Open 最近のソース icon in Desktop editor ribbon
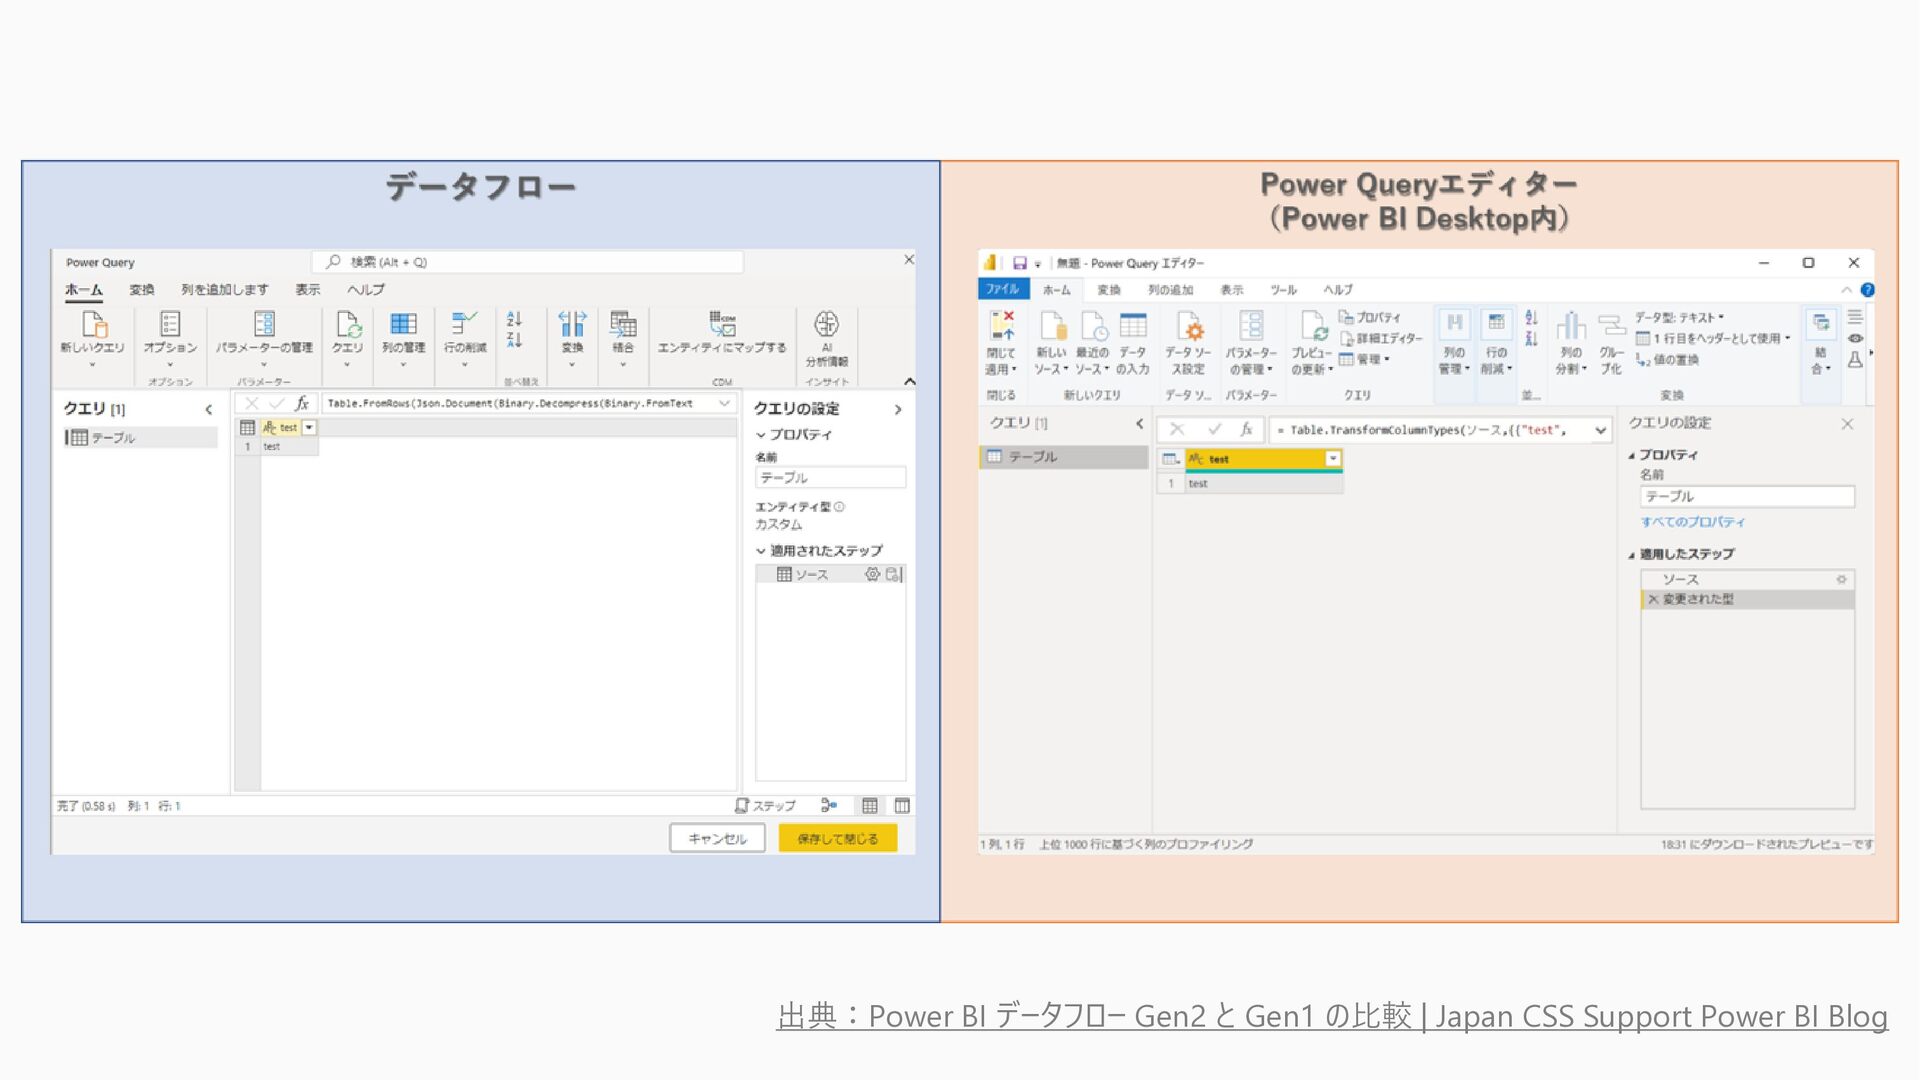1920x1080 pixels. point(1093,326)
